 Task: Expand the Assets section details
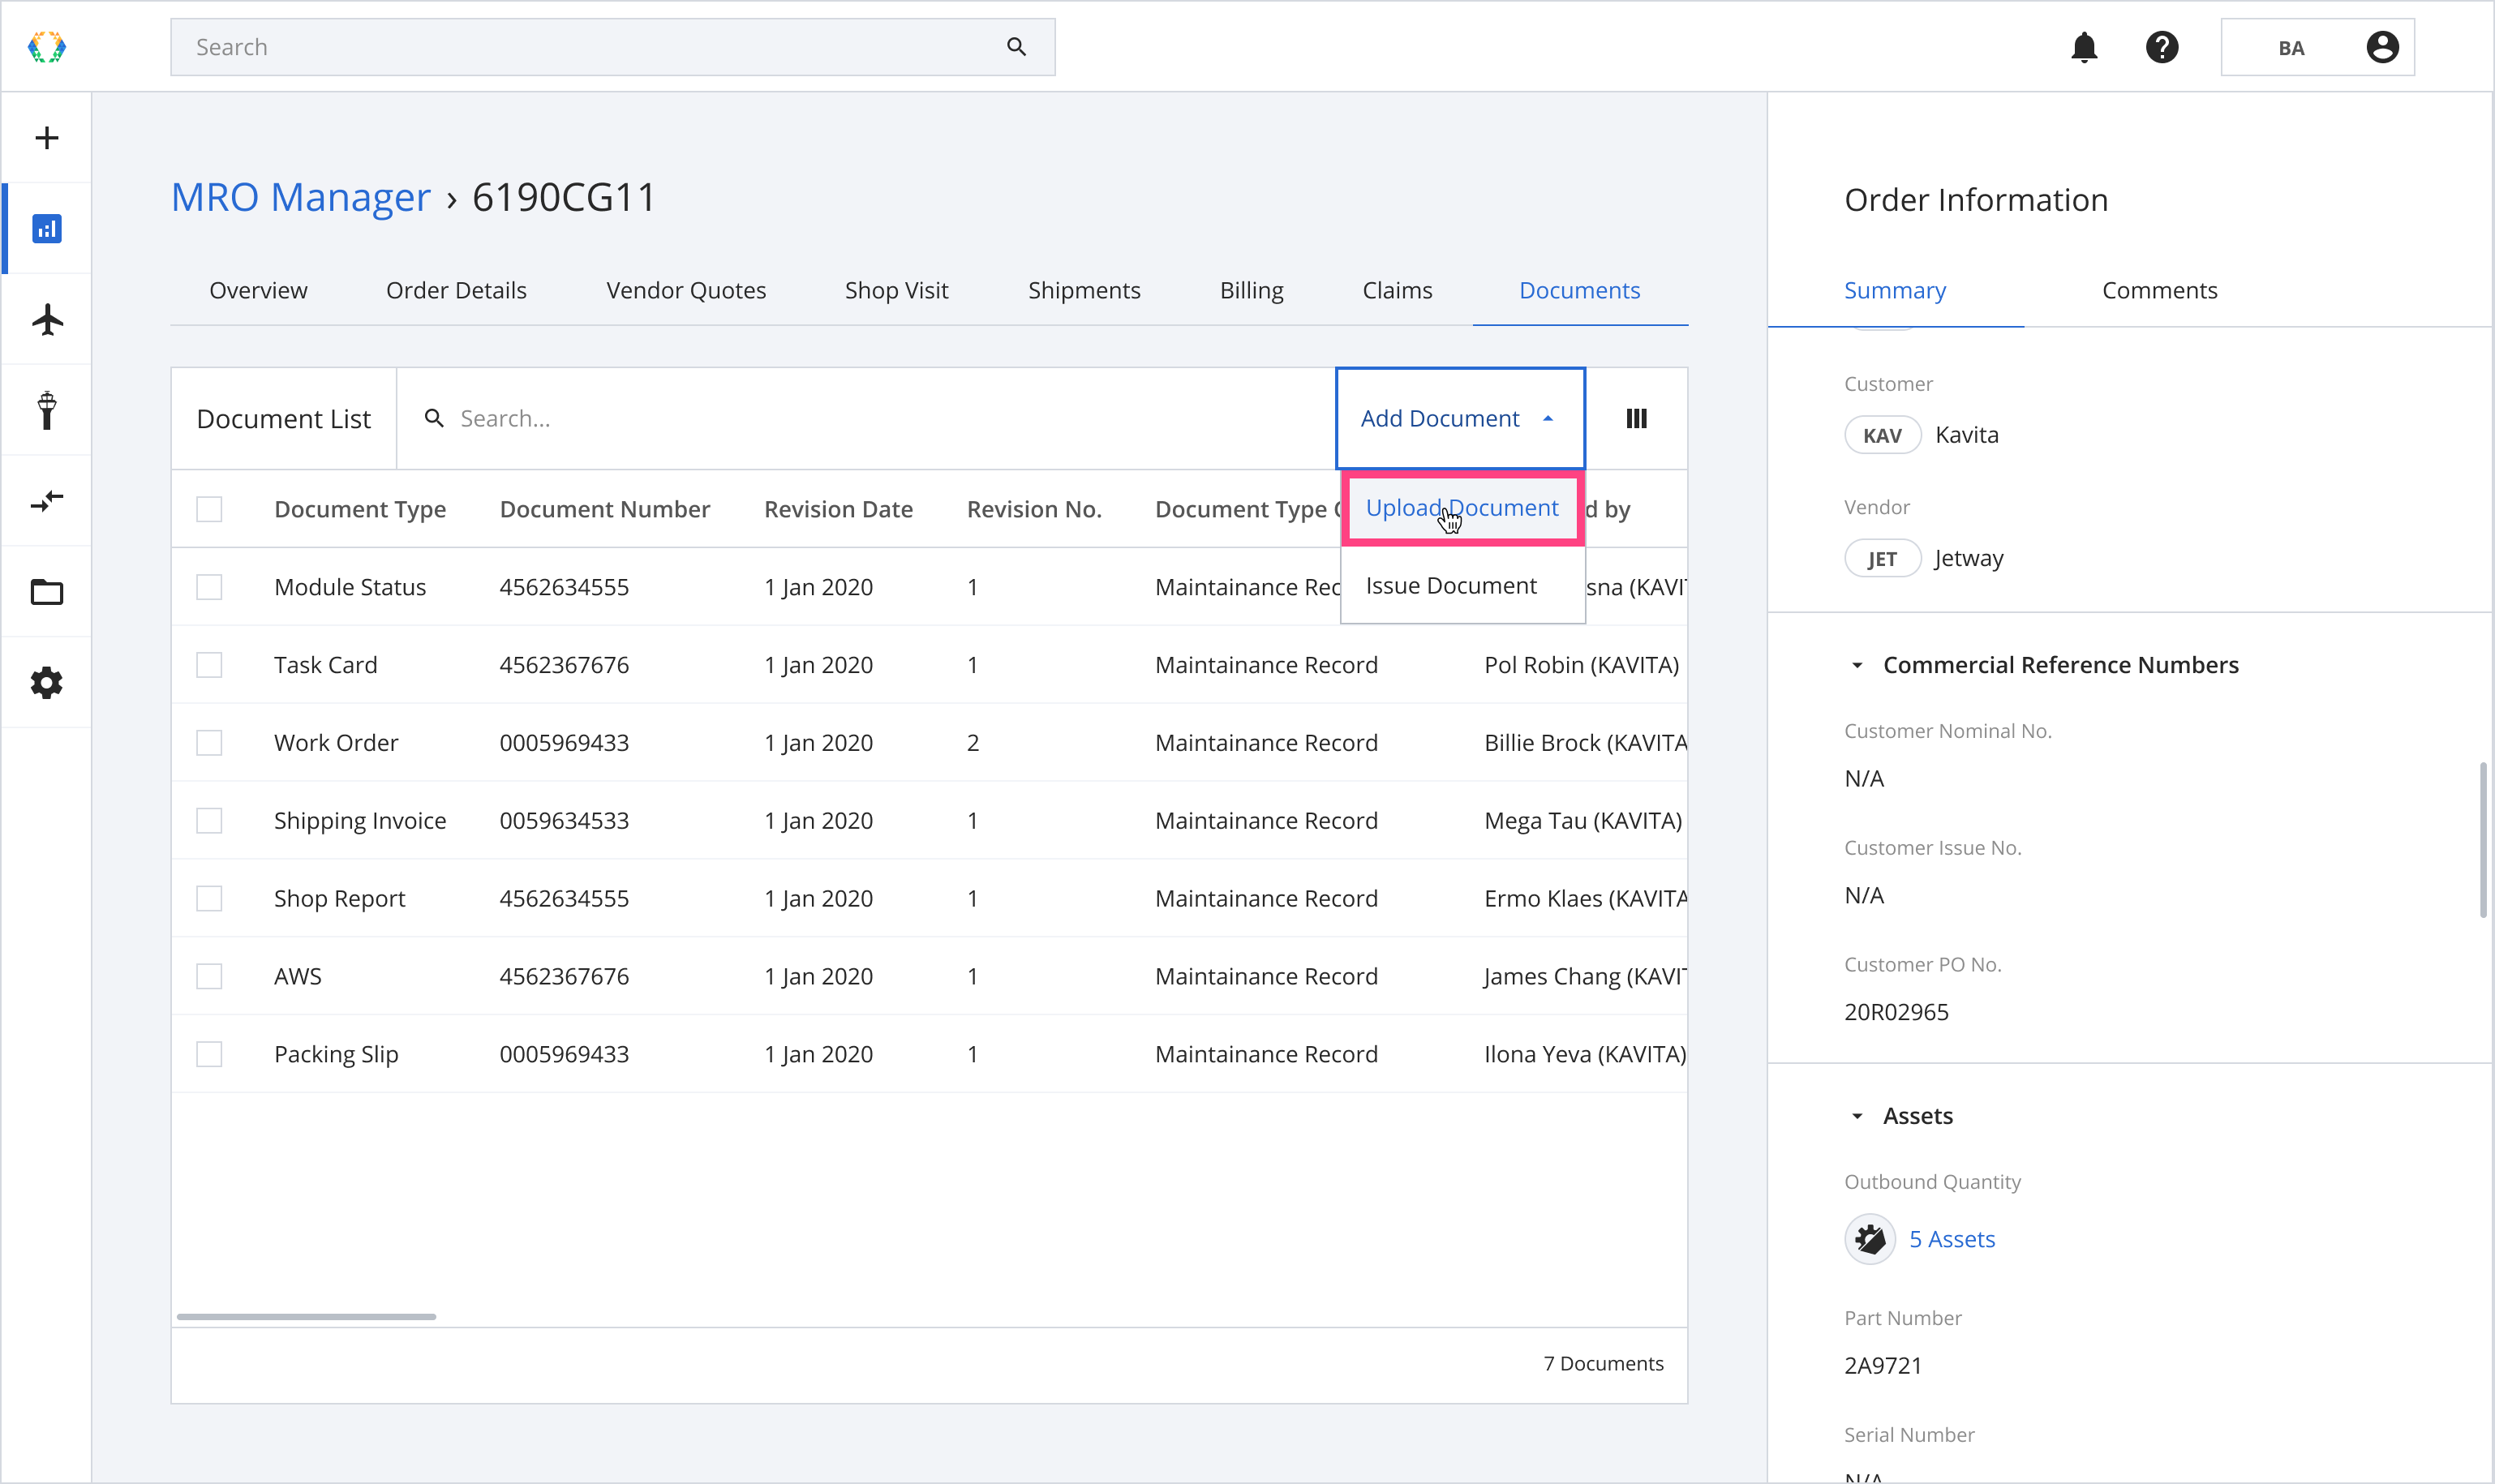click(x=1859, y=1115)
